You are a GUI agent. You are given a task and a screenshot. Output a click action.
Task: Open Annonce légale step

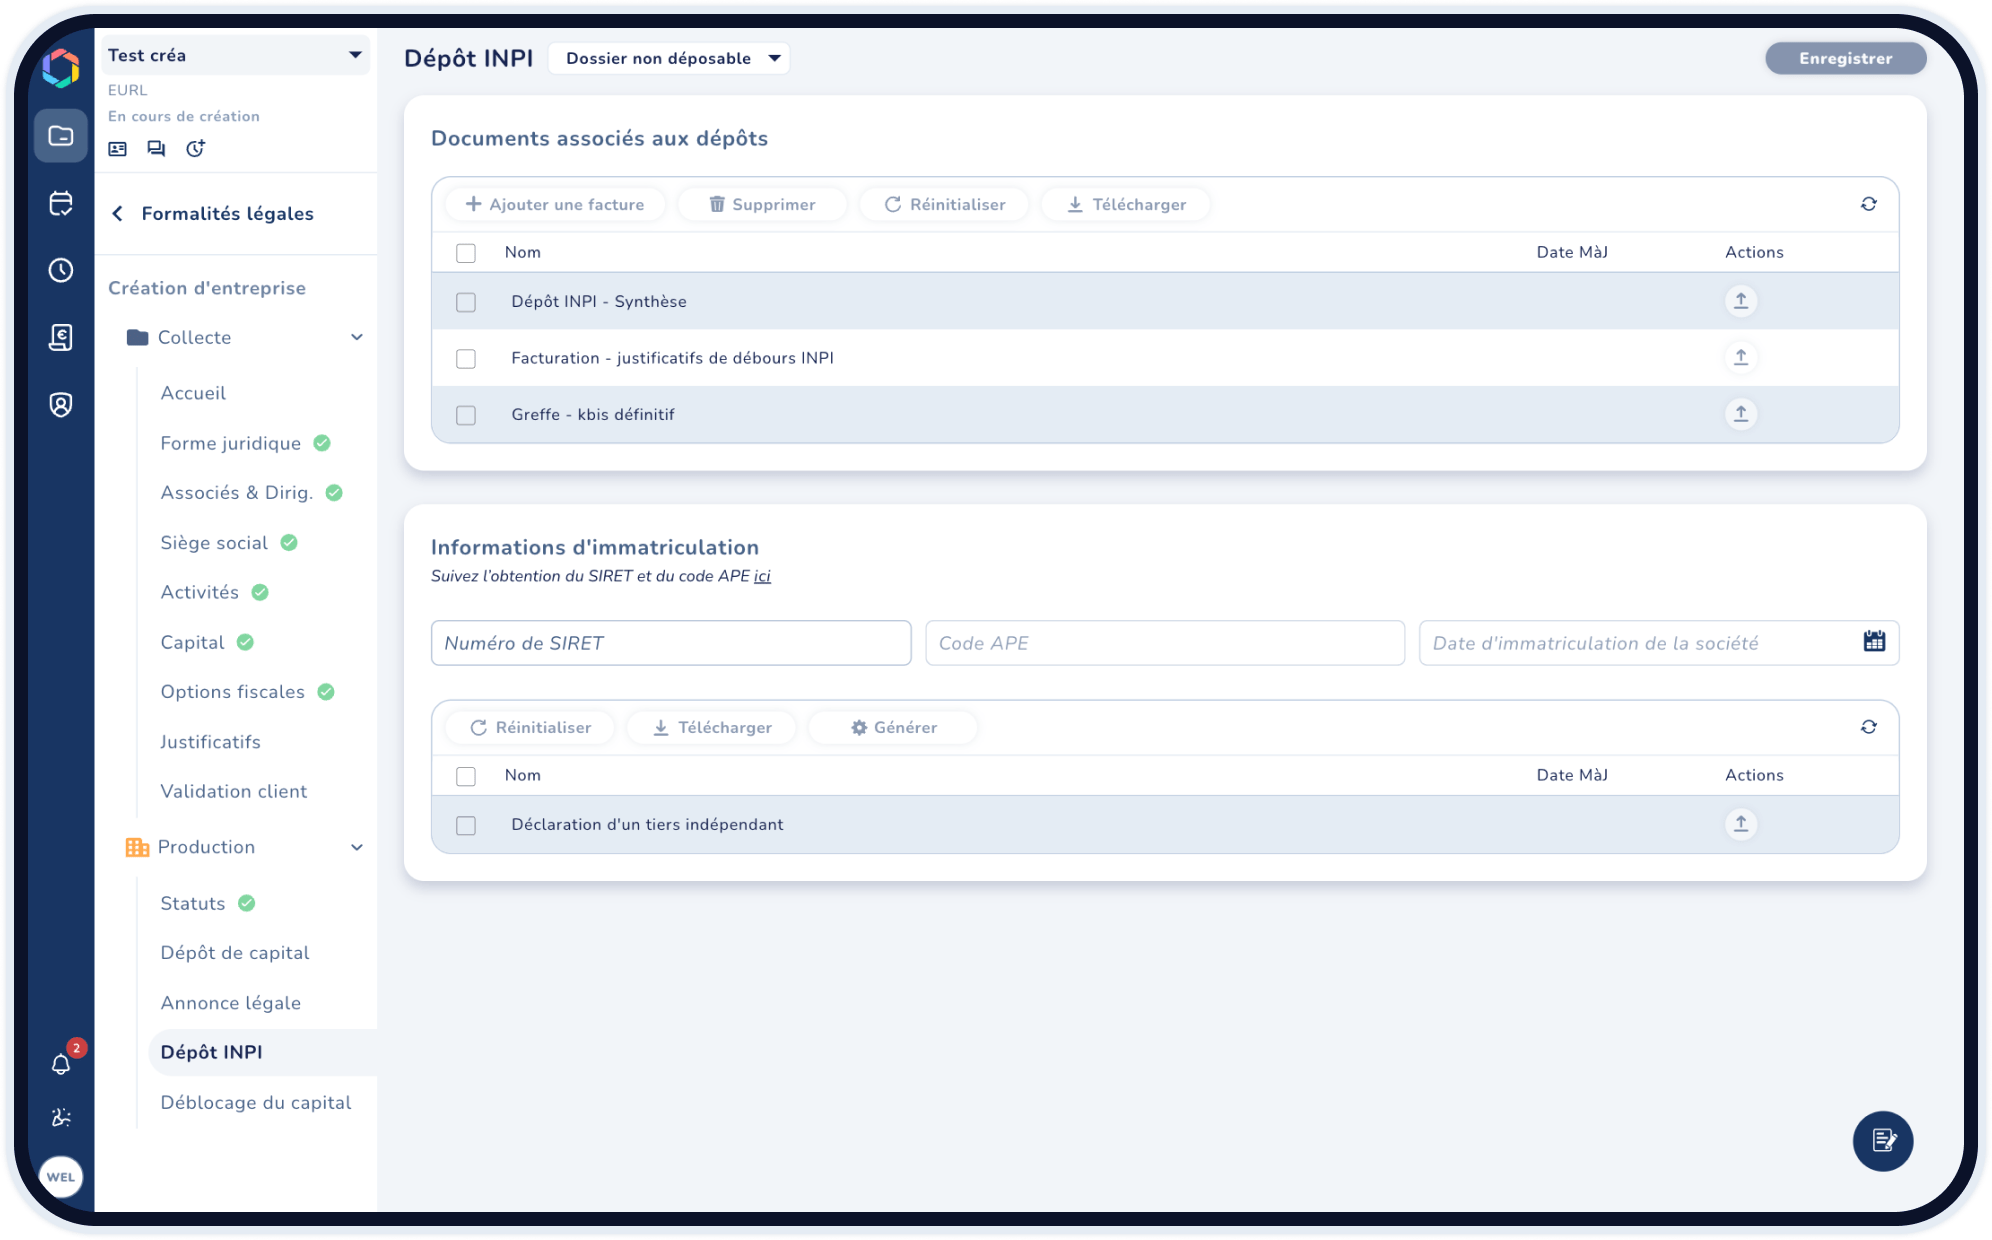click(x=230, y=1003)
